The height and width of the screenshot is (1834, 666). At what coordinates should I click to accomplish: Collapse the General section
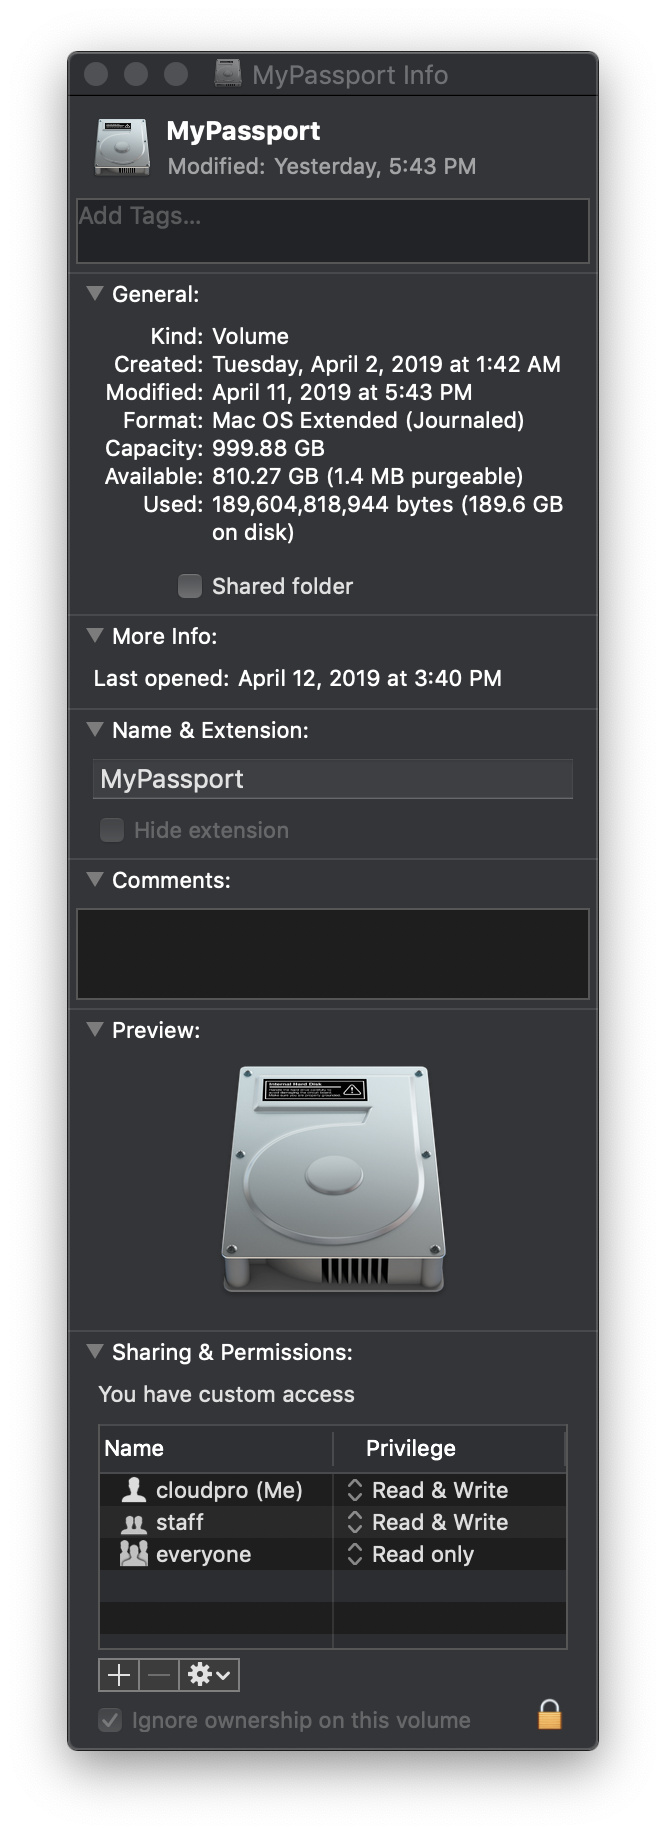(x=95, y=293)
